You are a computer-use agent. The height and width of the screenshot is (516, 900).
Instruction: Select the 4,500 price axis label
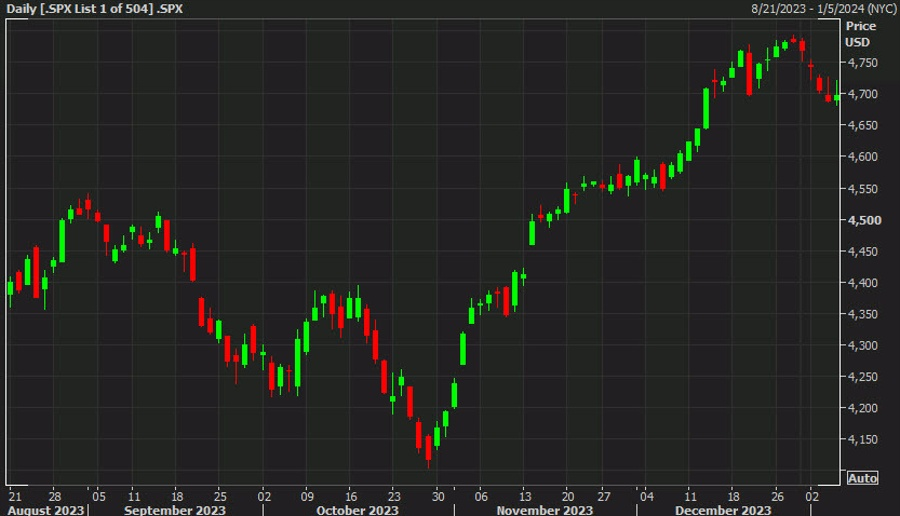click(x=864, y=220)
